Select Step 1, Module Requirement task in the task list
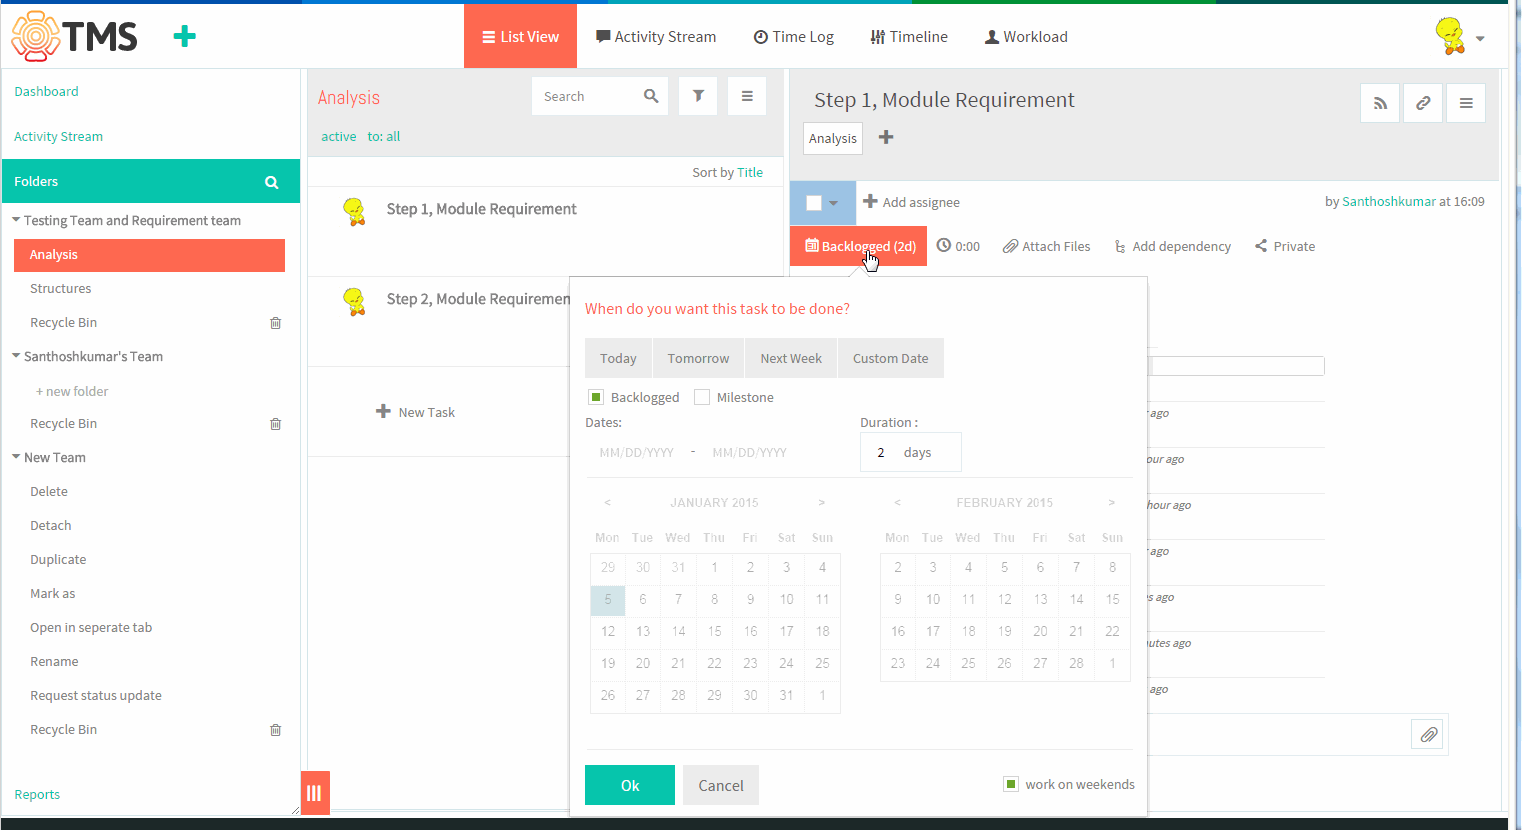This screenshot has height=830, width=1522. point(482,209)
